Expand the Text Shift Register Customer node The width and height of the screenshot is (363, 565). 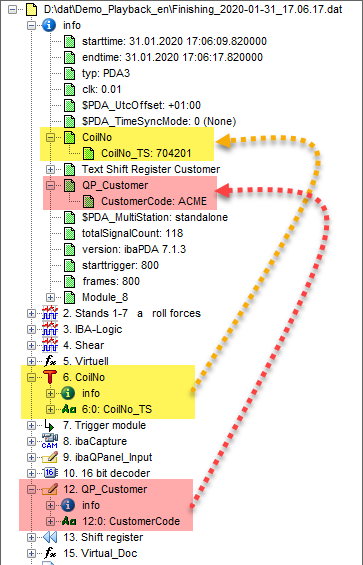tap(50, 169)
